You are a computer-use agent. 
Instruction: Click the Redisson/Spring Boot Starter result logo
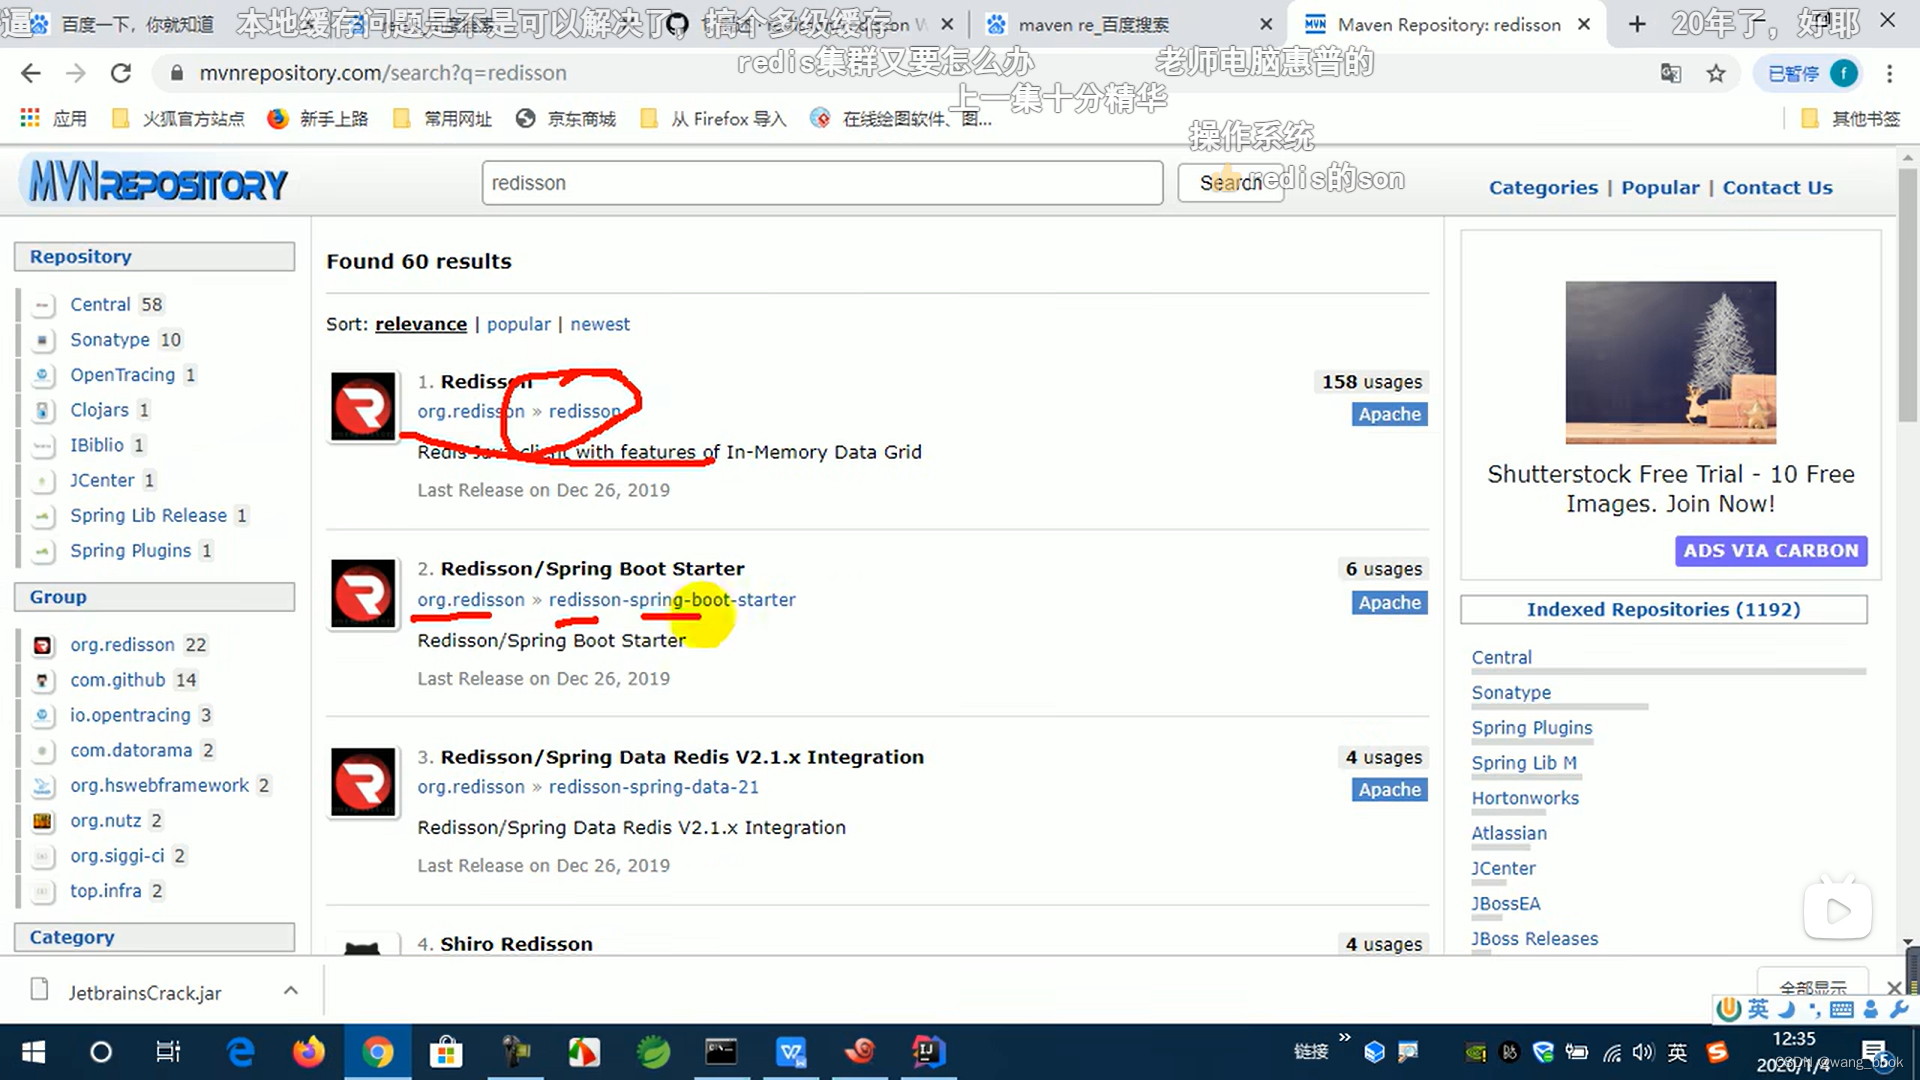(363, 594)
